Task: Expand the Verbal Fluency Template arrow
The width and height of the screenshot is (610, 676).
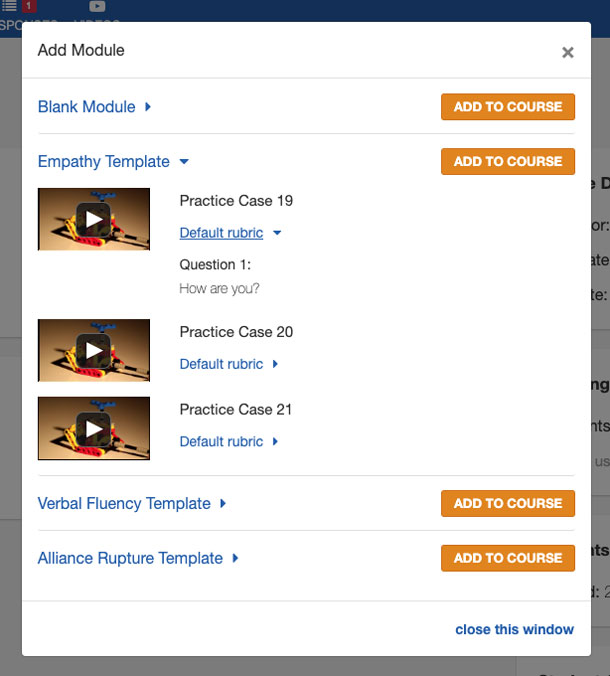Action: (x=223, y=503)
